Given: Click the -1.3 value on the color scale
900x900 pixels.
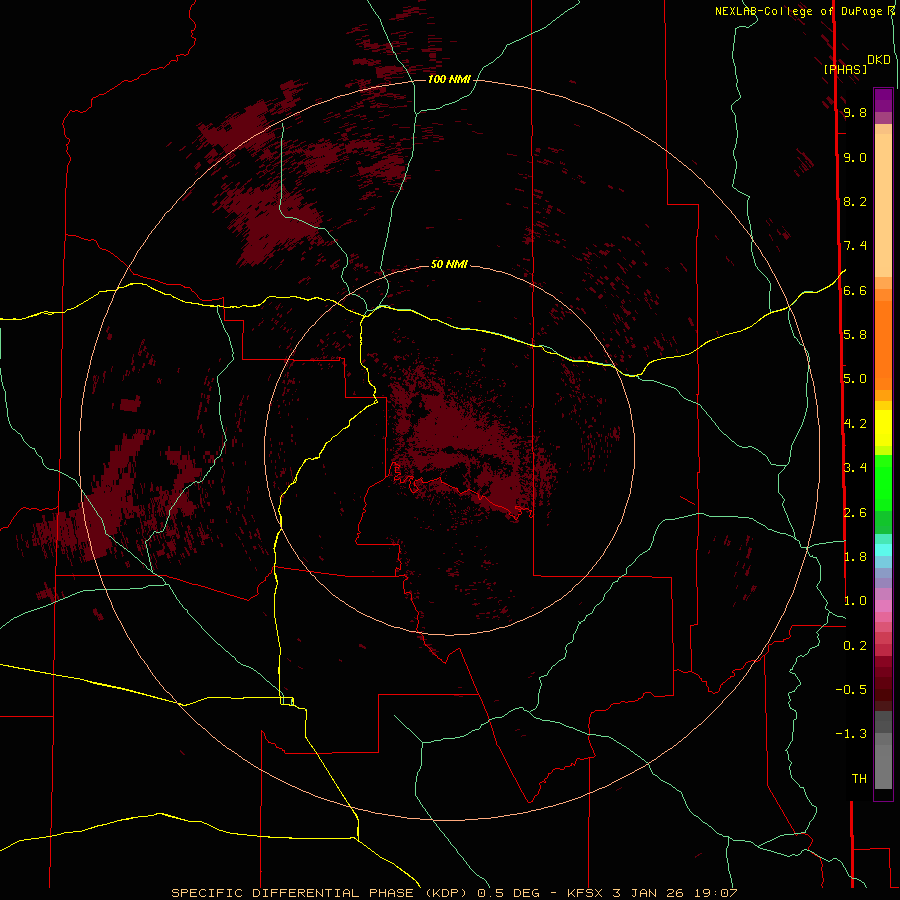Looking at the screenshot, I should click(x=851, y=734).
